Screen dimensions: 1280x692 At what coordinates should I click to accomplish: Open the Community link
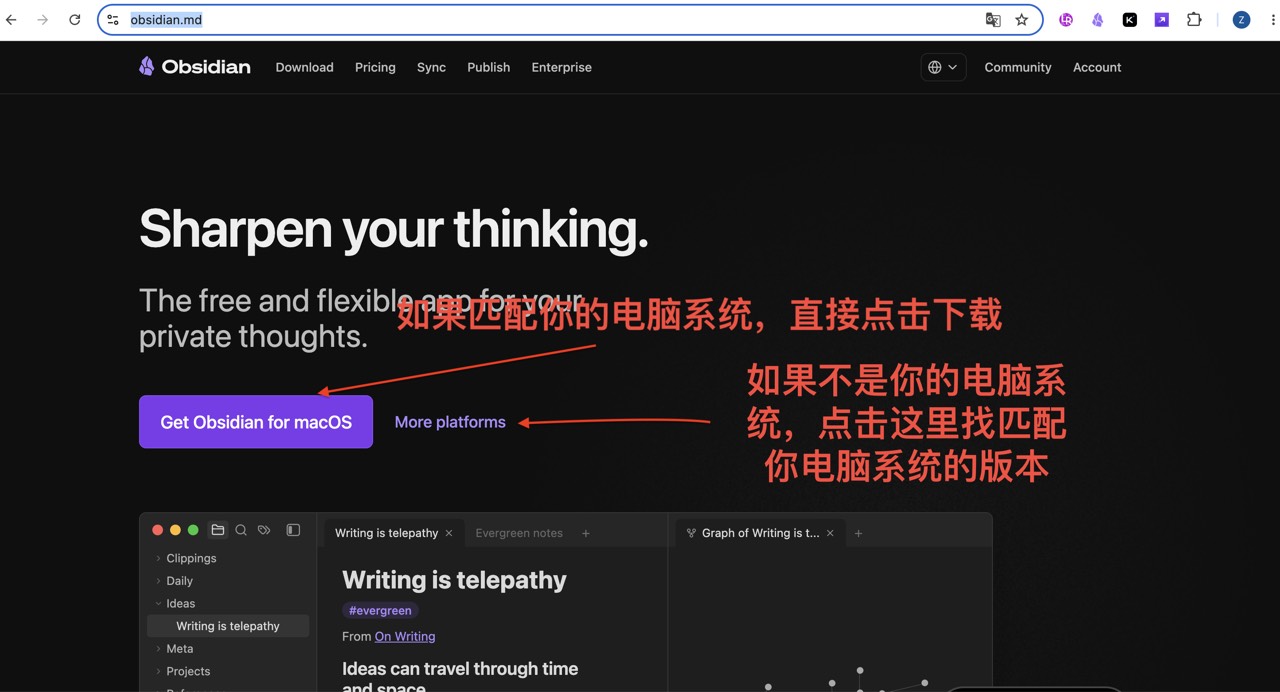tap(1018, 67)
